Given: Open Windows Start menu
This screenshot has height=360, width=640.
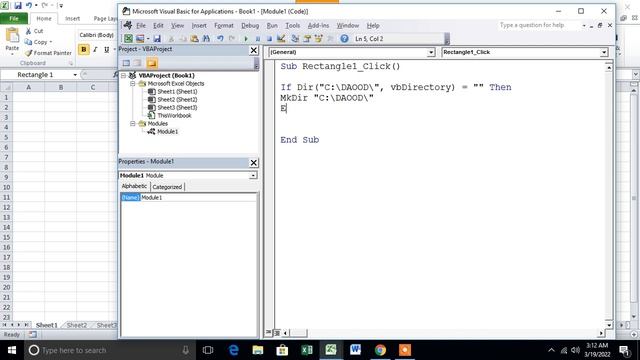Looking at the screenshot, I should 12,350.
